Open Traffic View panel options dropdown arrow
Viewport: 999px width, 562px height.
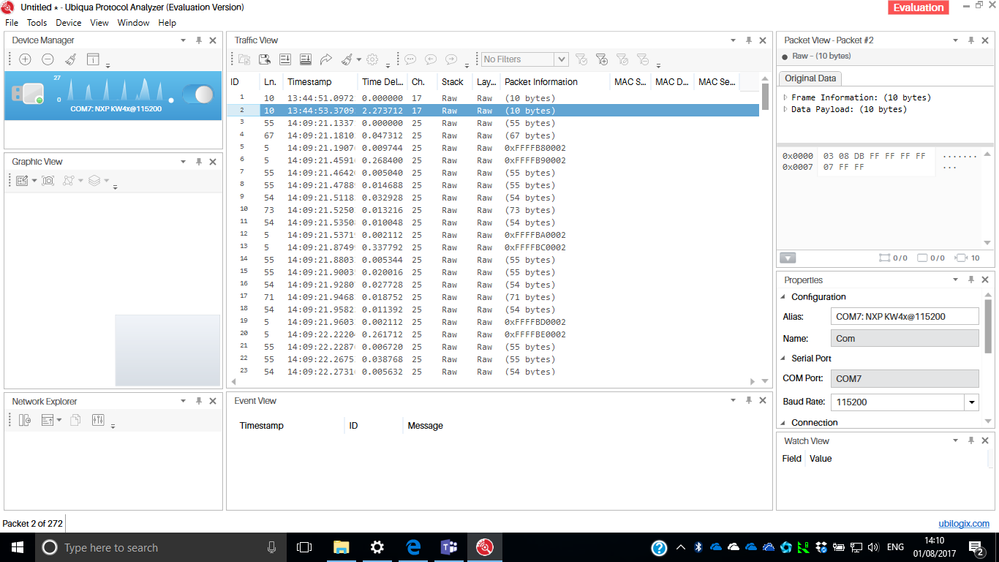[733, 40]
